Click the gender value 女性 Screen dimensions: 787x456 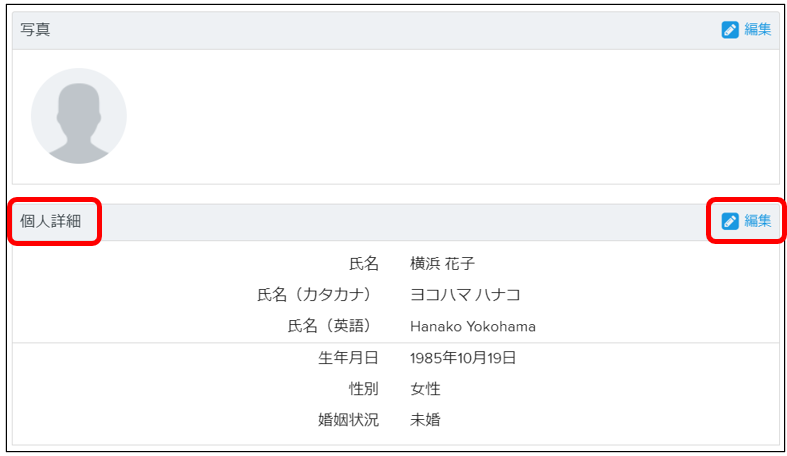pyautogui.click(x=425, y=389)
